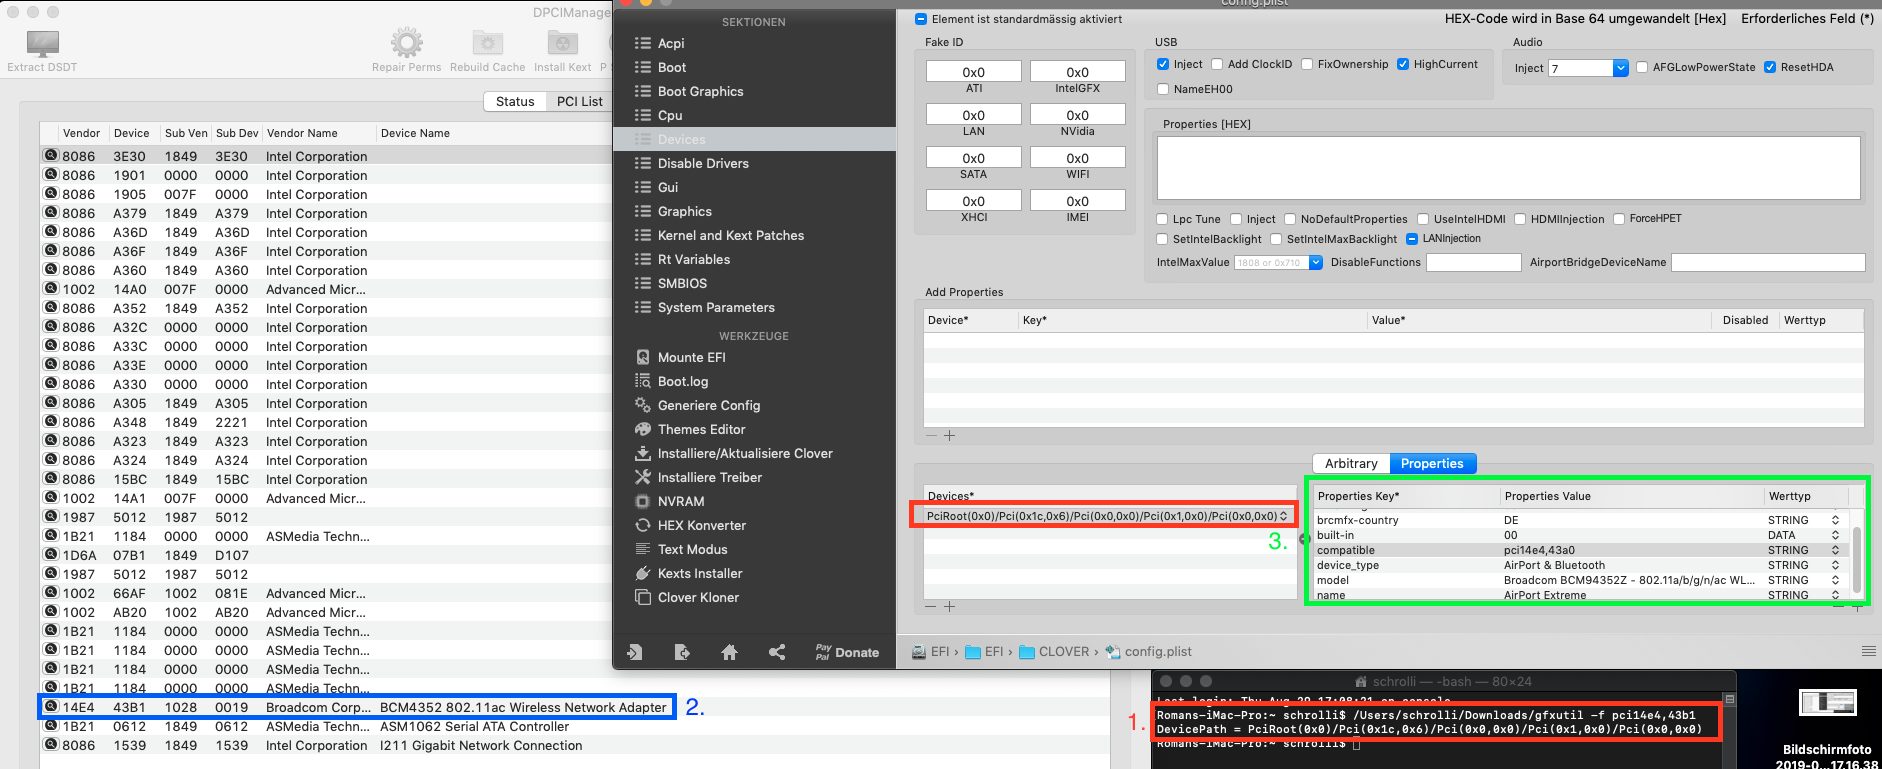Screen dimensions: 1882x769
Task: Click the Terminal window scroll button
Action: point(1729,699)
